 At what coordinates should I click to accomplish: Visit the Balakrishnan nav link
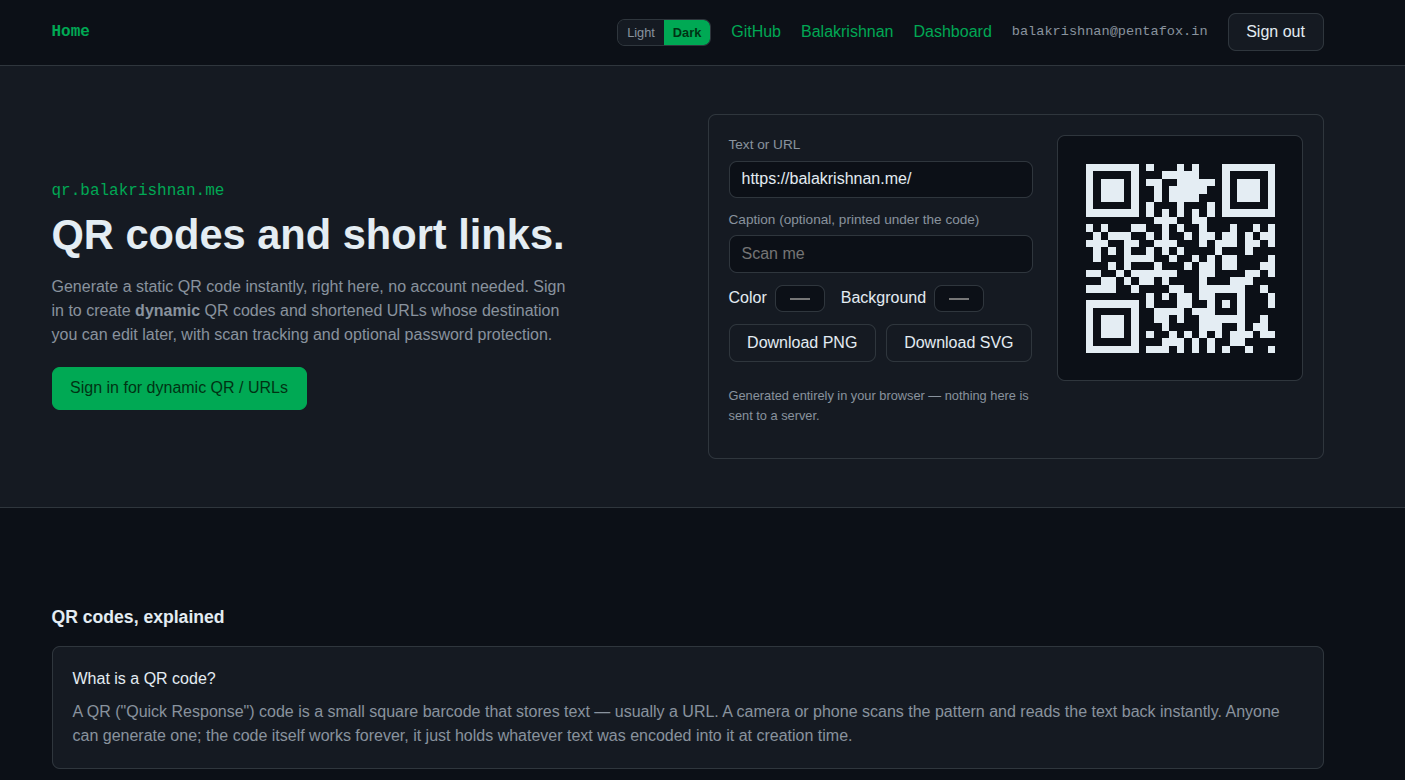(847, 32)
